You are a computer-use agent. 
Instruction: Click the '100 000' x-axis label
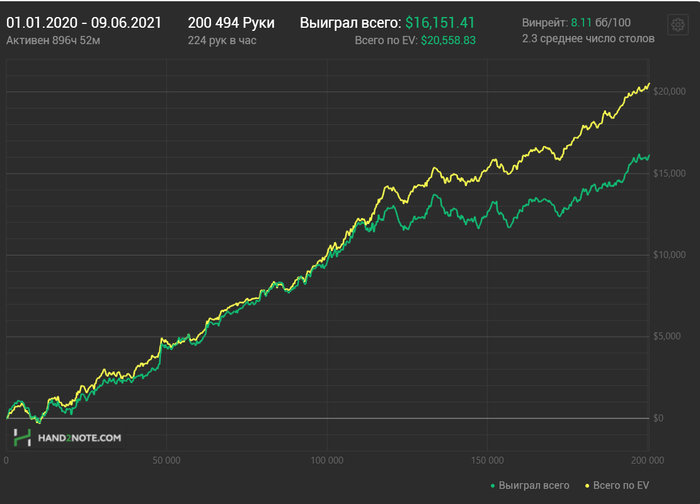[x=327, y=460]
